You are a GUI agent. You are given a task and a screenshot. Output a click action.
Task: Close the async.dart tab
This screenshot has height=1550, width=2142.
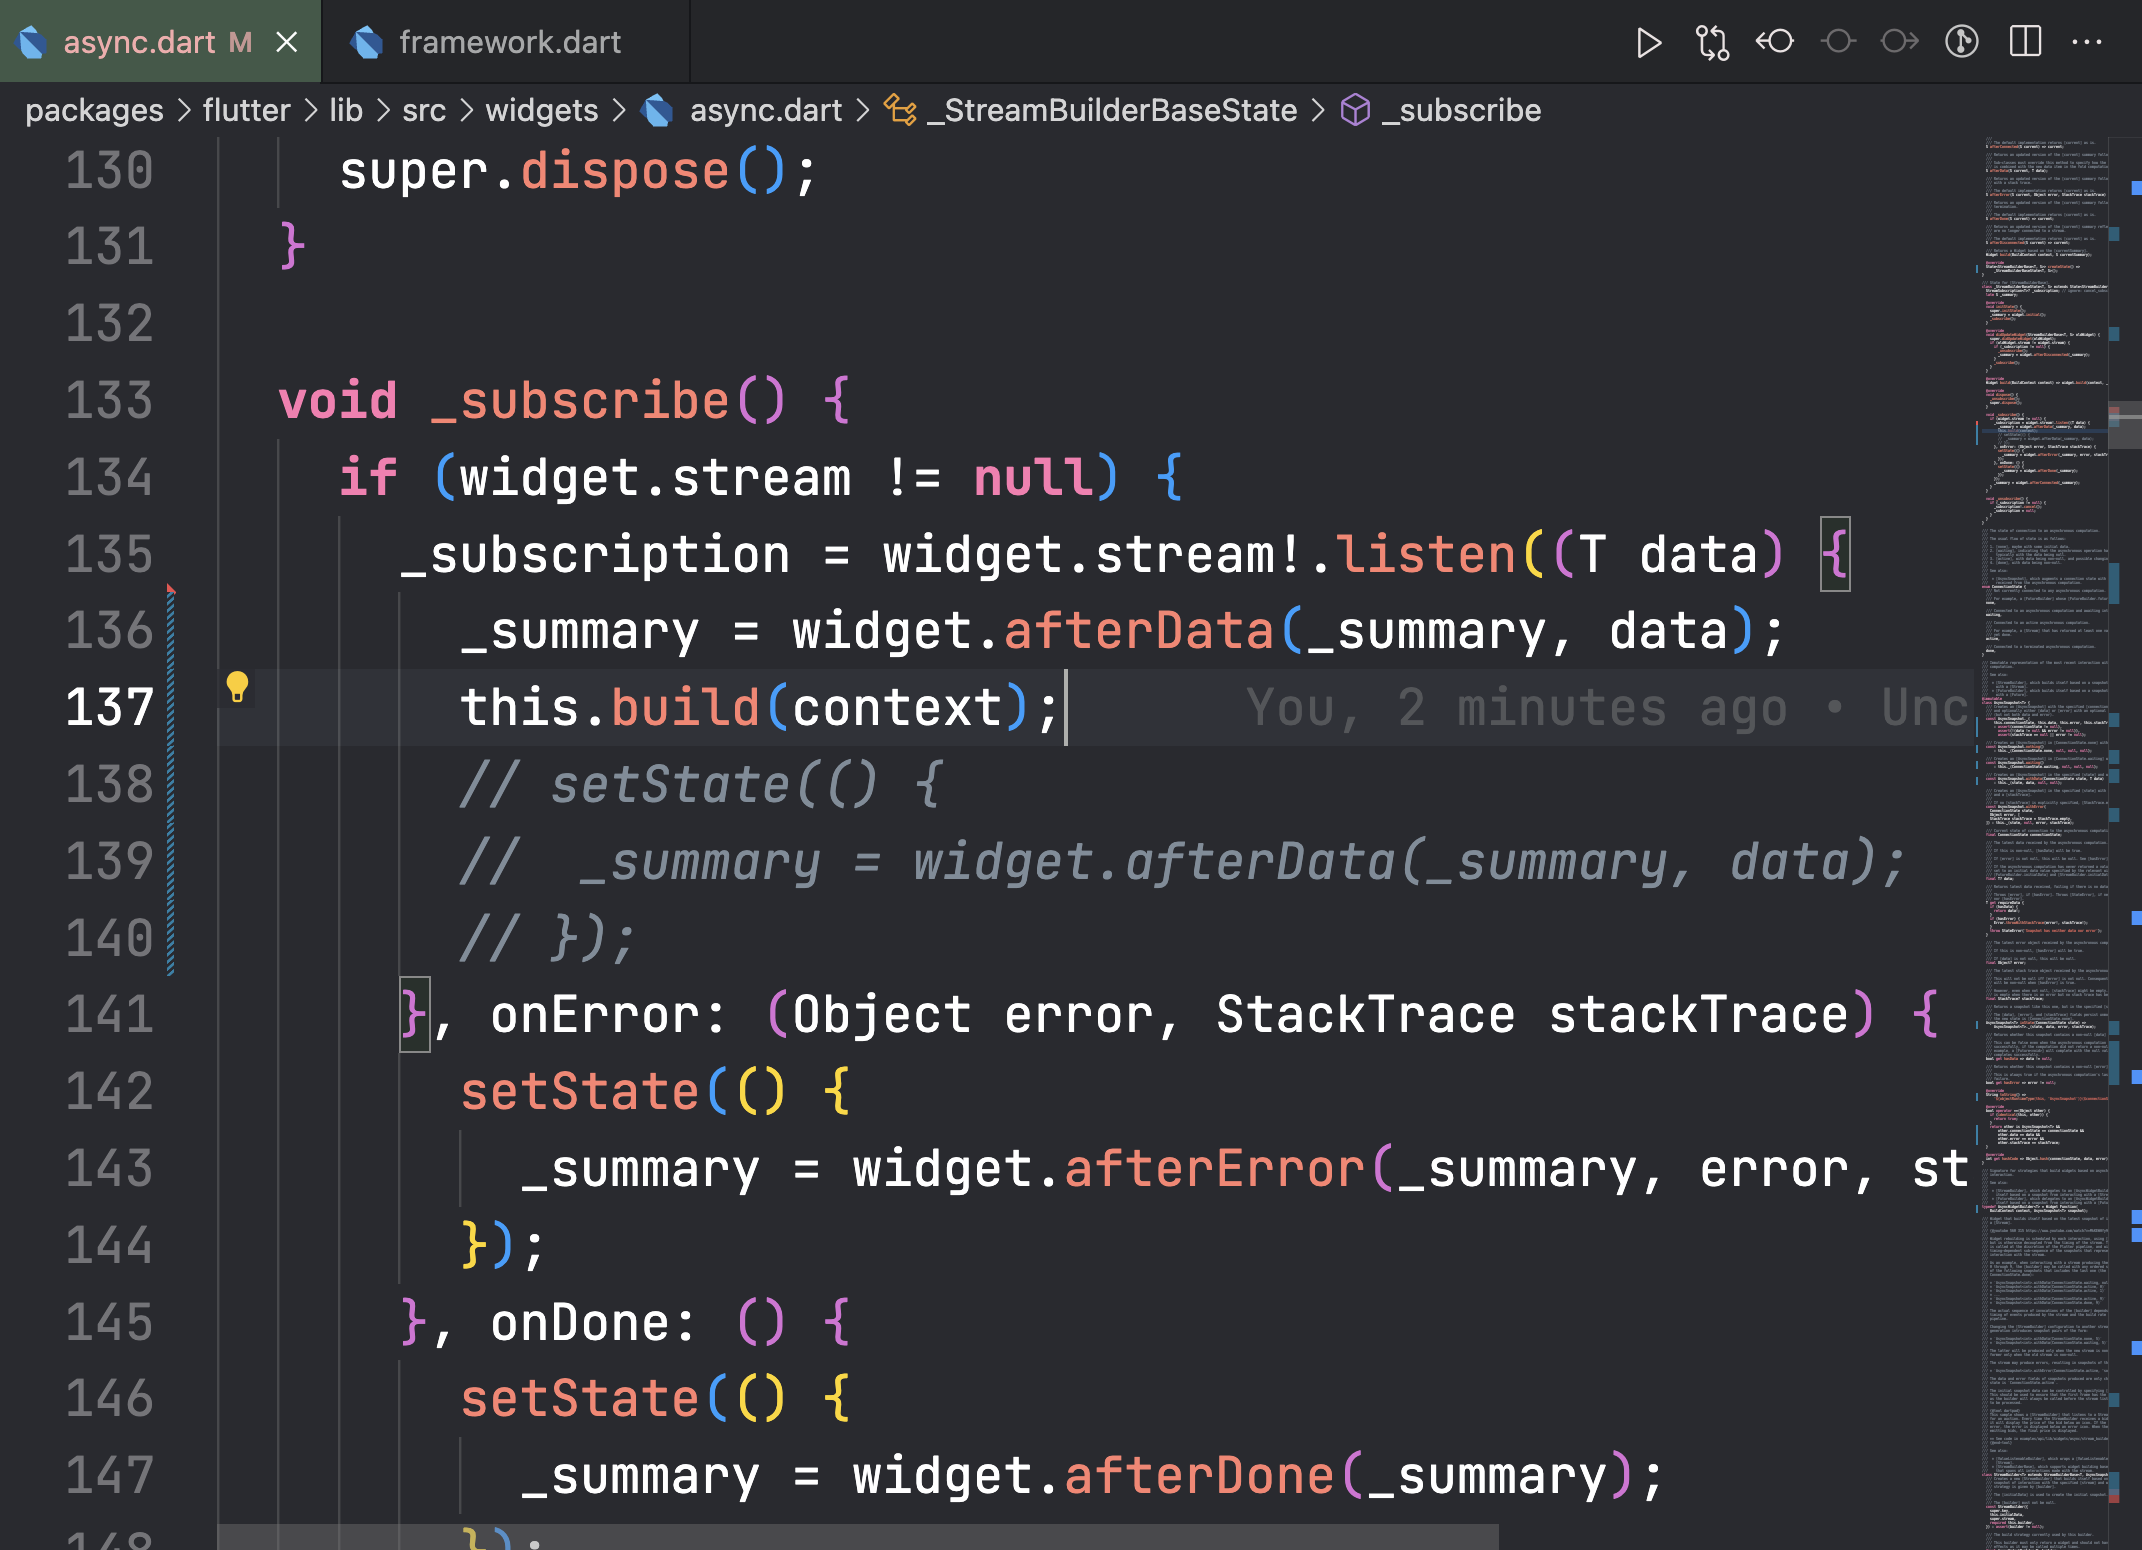point(288,41)
